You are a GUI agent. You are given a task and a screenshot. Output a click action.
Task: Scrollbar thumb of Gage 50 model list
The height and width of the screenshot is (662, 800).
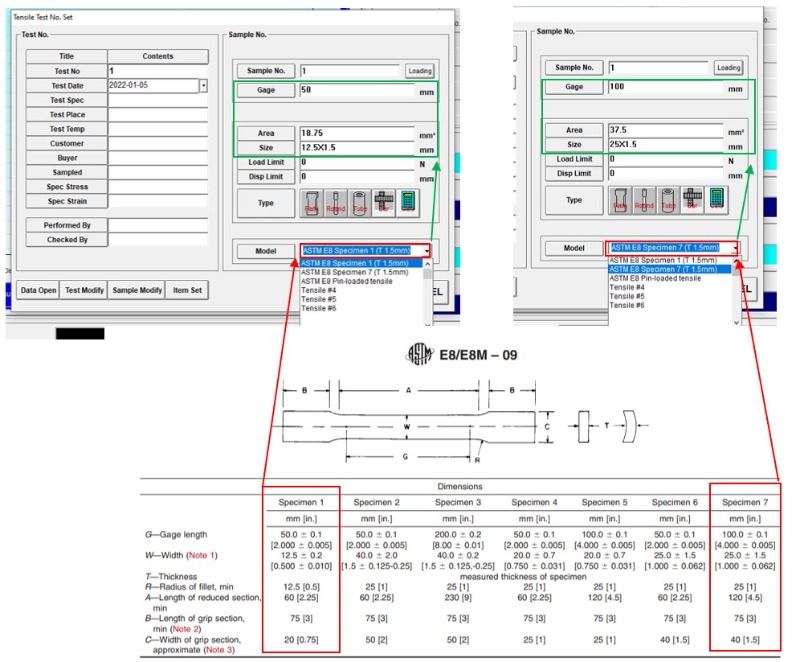click(x=428, y=274)
